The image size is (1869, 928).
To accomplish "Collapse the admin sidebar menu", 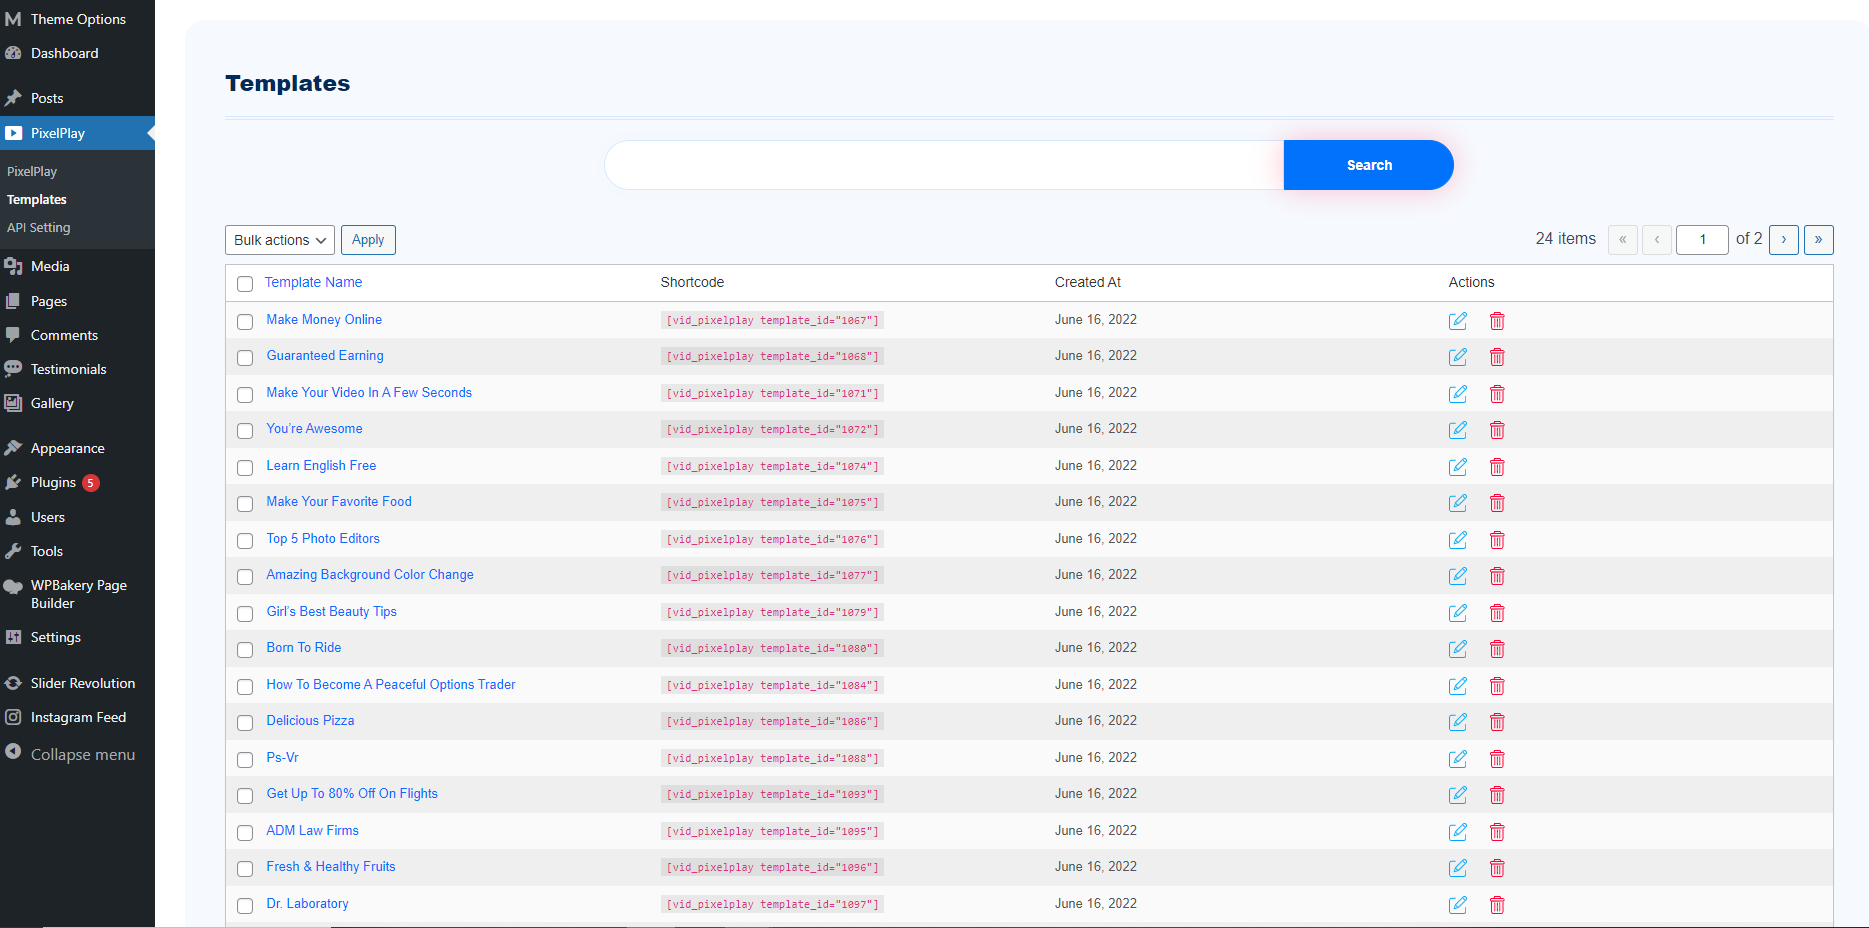I will [x=82, y=755].
